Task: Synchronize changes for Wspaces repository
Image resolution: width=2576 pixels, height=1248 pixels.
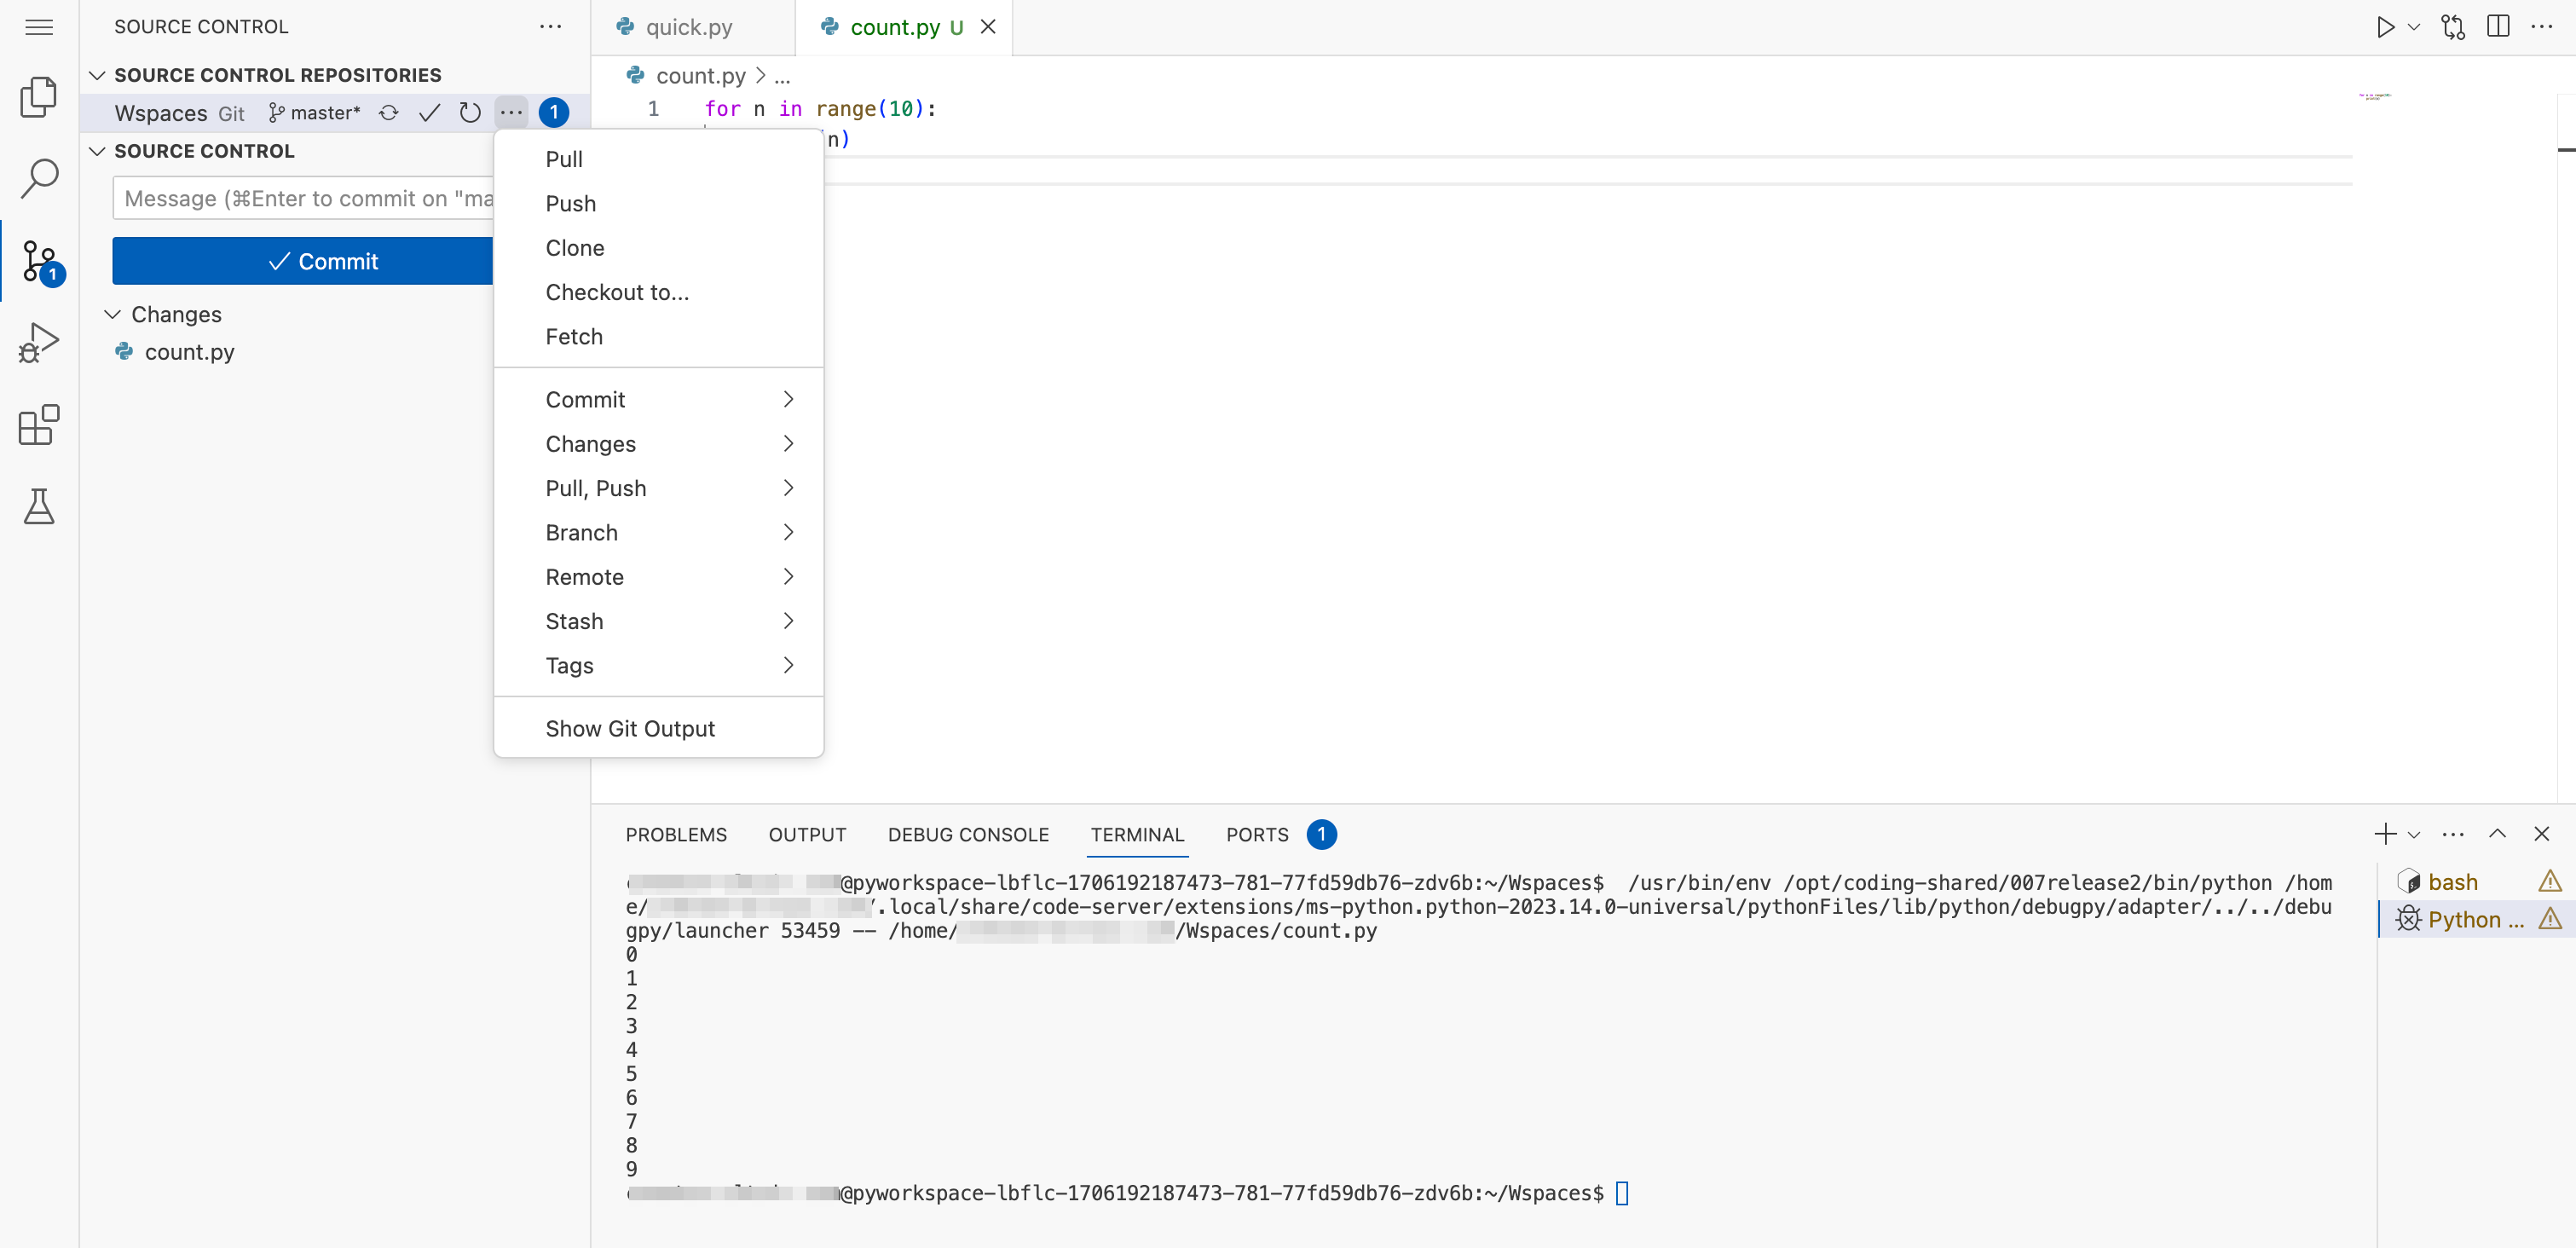Action: pos(389,113)
